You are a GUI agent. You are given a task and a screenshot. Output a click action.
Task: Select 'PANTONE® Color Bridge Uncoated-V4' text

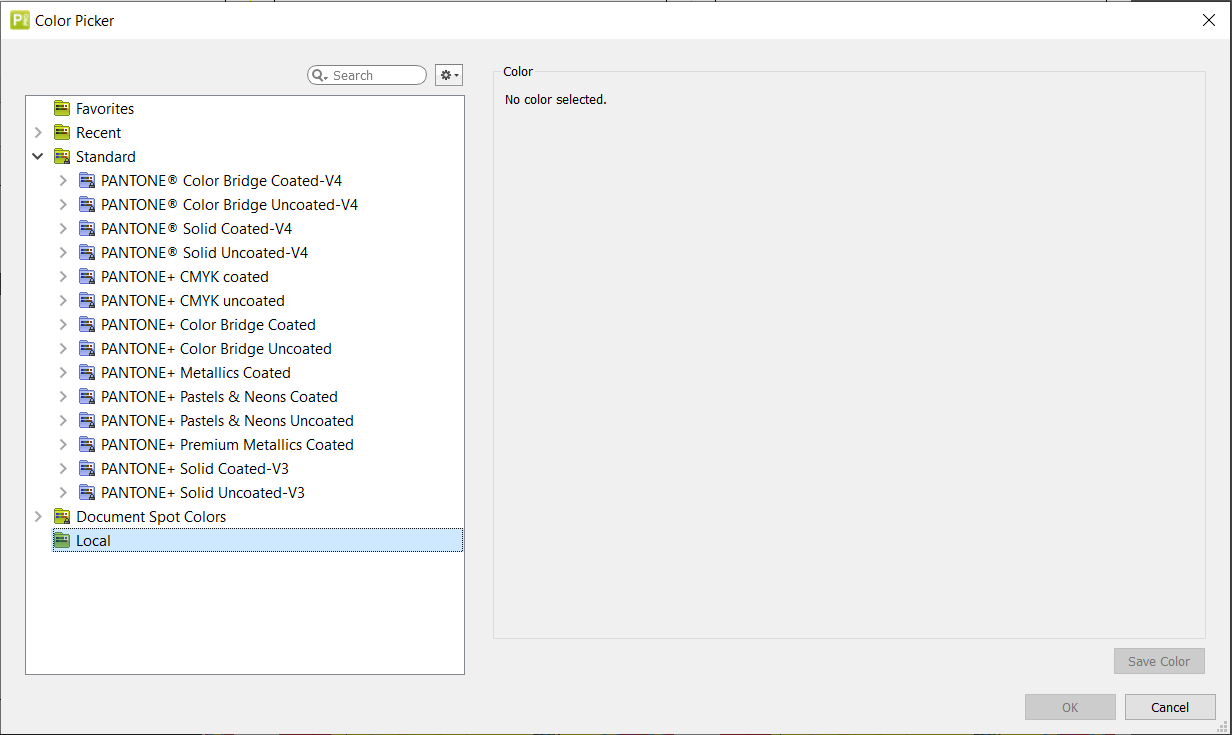coord(230,205)
